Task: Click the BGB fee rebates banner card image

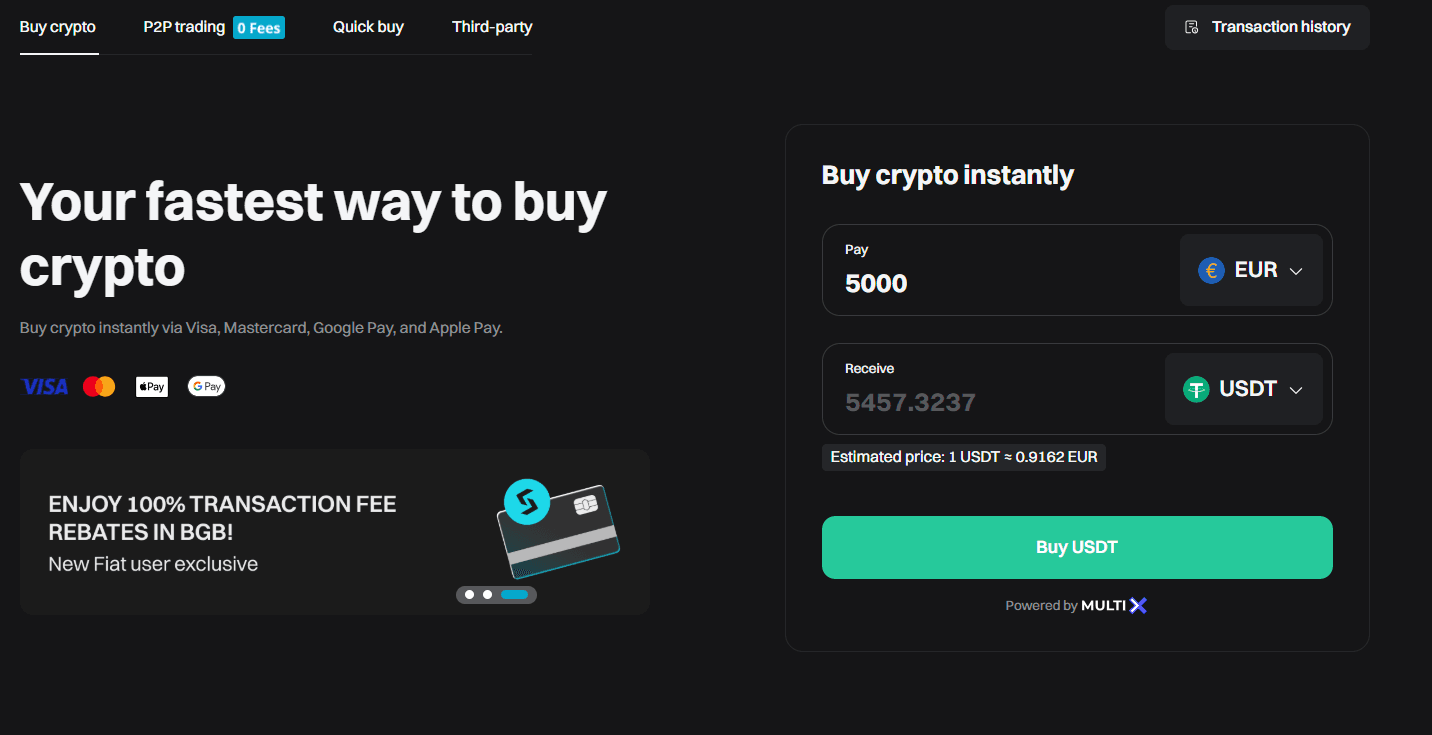Action: click(558, 530)
